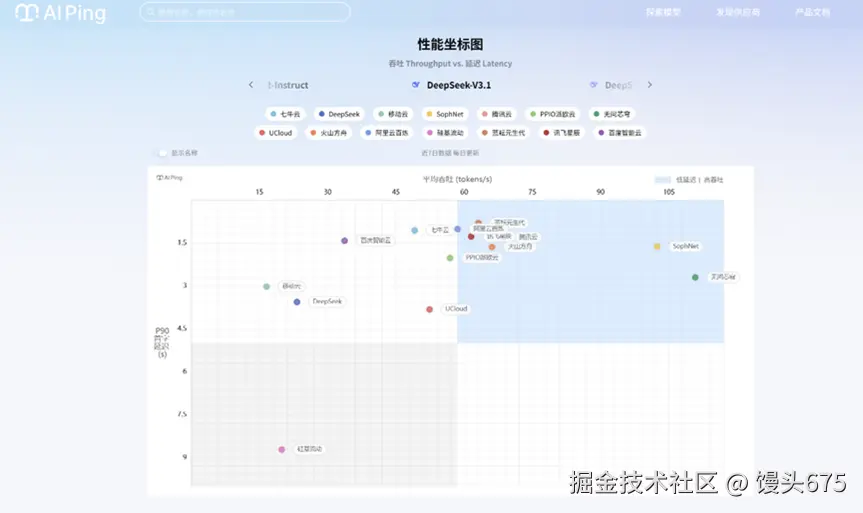Screen dimensions: 863x513
Task: Toggle the 无问芯穹 legend chip
Action: [x=612, y=114]
